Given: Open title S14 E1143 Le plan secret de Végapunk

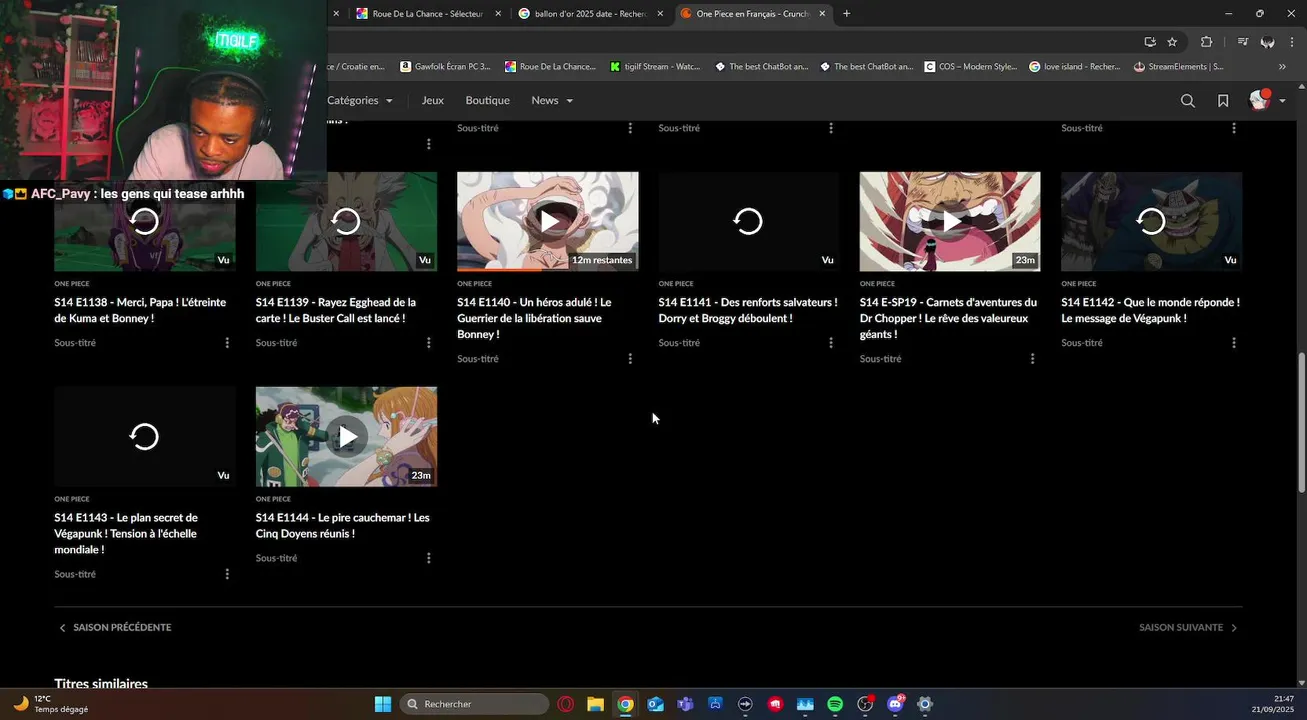Looking at the screenshot, I should click(x=126, y=534).
